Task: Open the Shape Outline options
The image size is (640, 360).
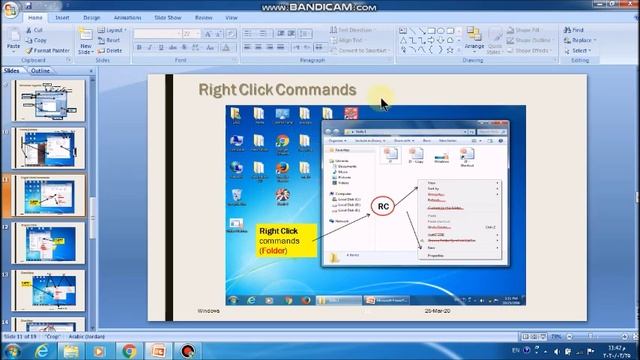Action: click(x=529, y=40)
